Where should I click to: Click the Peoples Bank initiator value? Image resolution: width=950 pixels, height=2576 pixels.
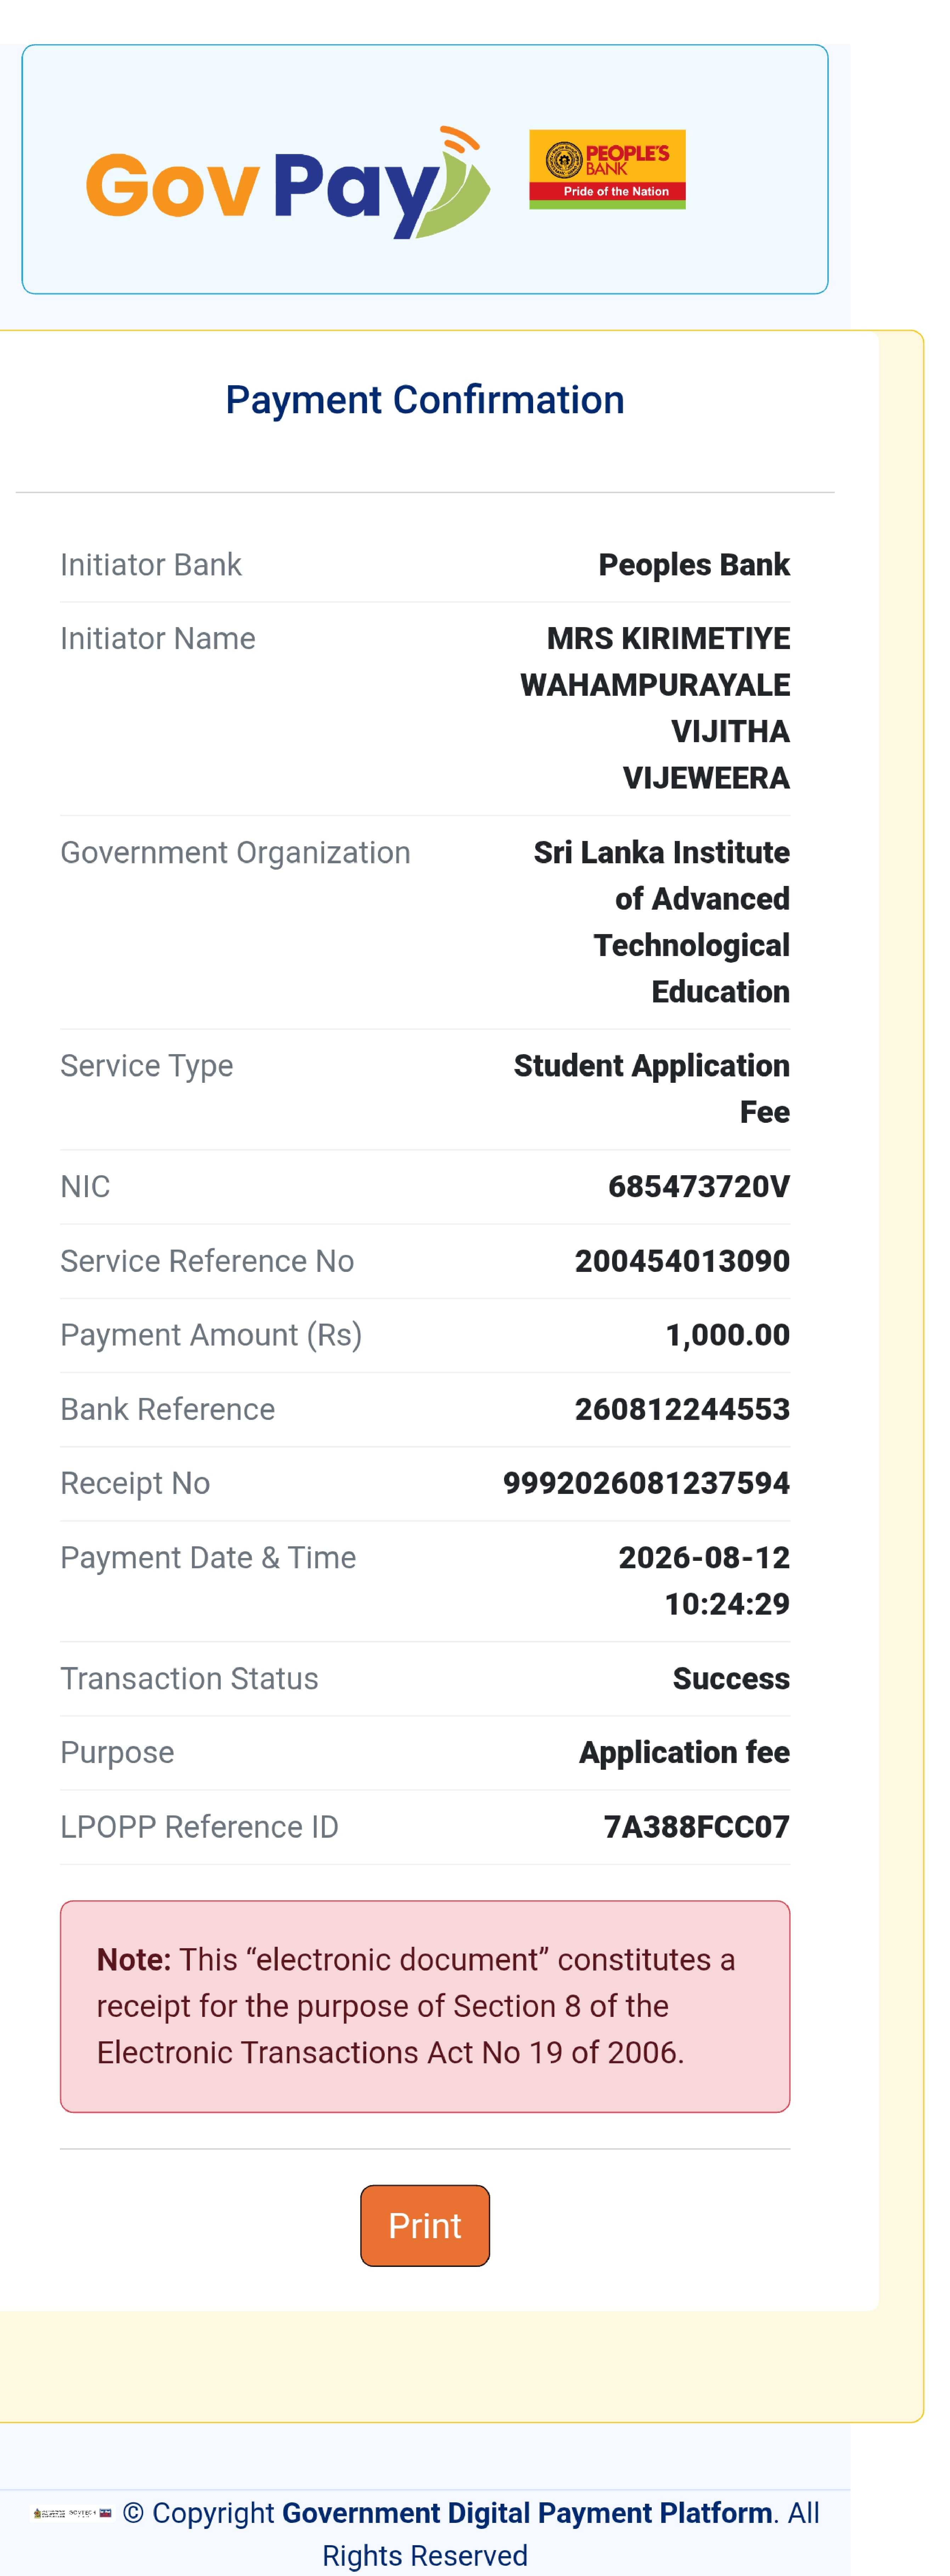(694, 565)
